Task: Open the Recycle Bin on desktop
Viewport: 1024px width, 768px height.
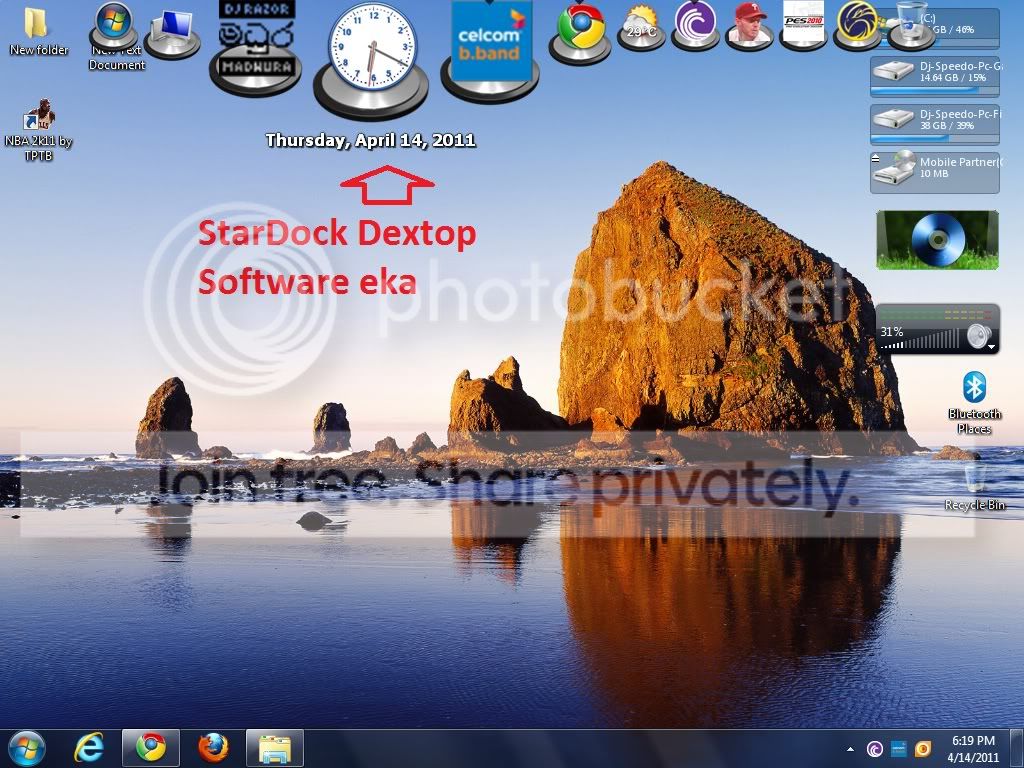Action: 974,485
